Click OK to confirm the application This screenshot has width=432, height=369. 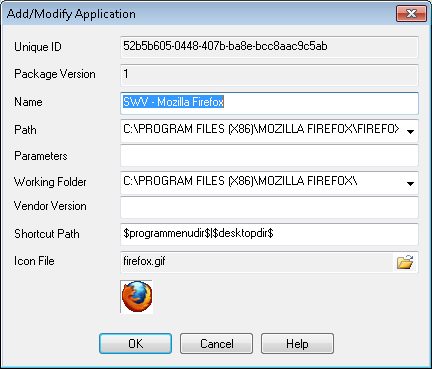(135, 343)
